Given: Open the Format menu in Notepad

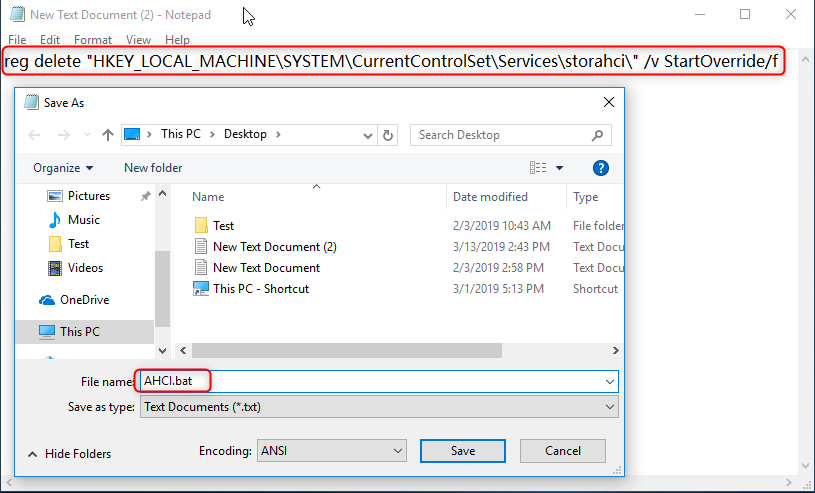Looking at the screenshot, I should 93,40.
